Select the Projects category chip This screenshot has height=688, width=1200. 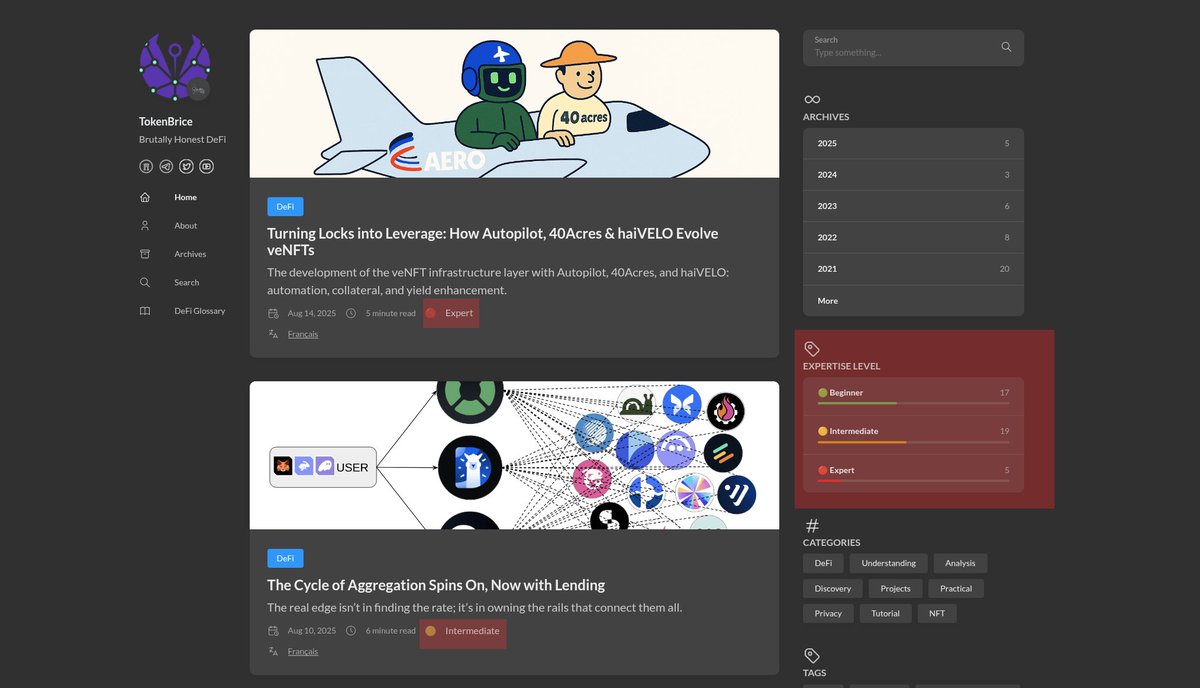896,588
